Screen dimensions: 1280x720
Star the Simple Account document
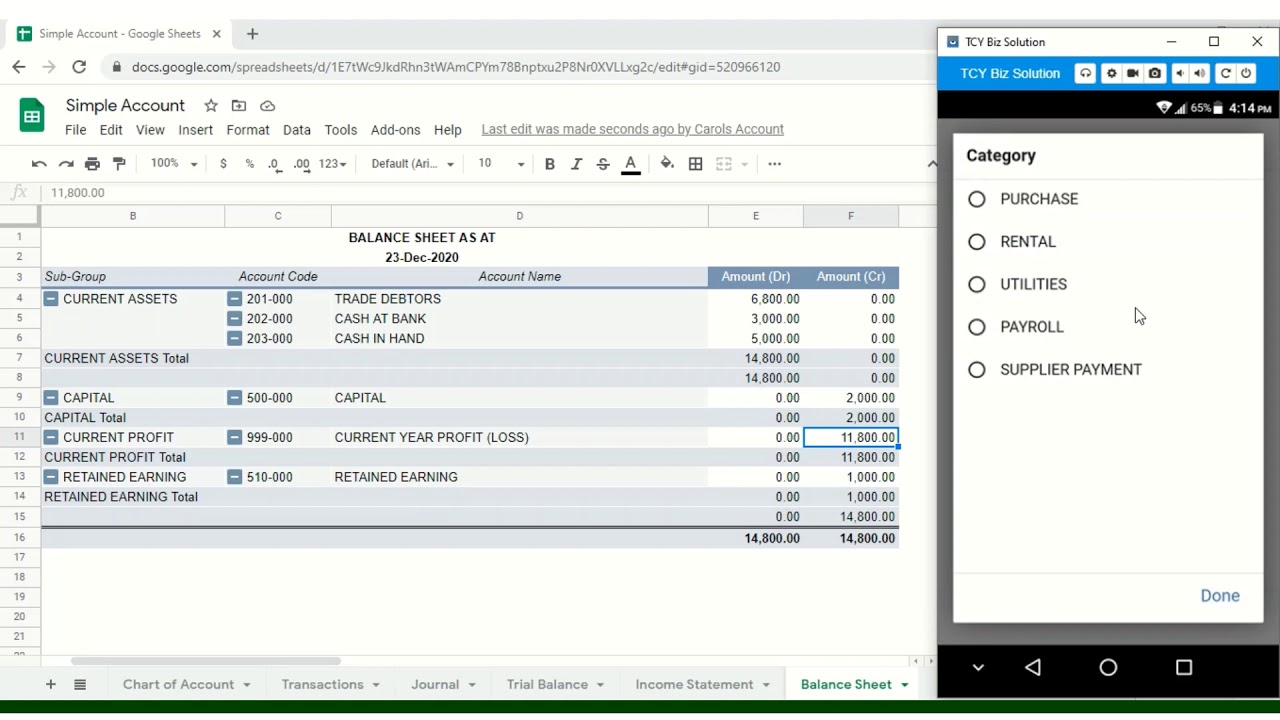211,106
